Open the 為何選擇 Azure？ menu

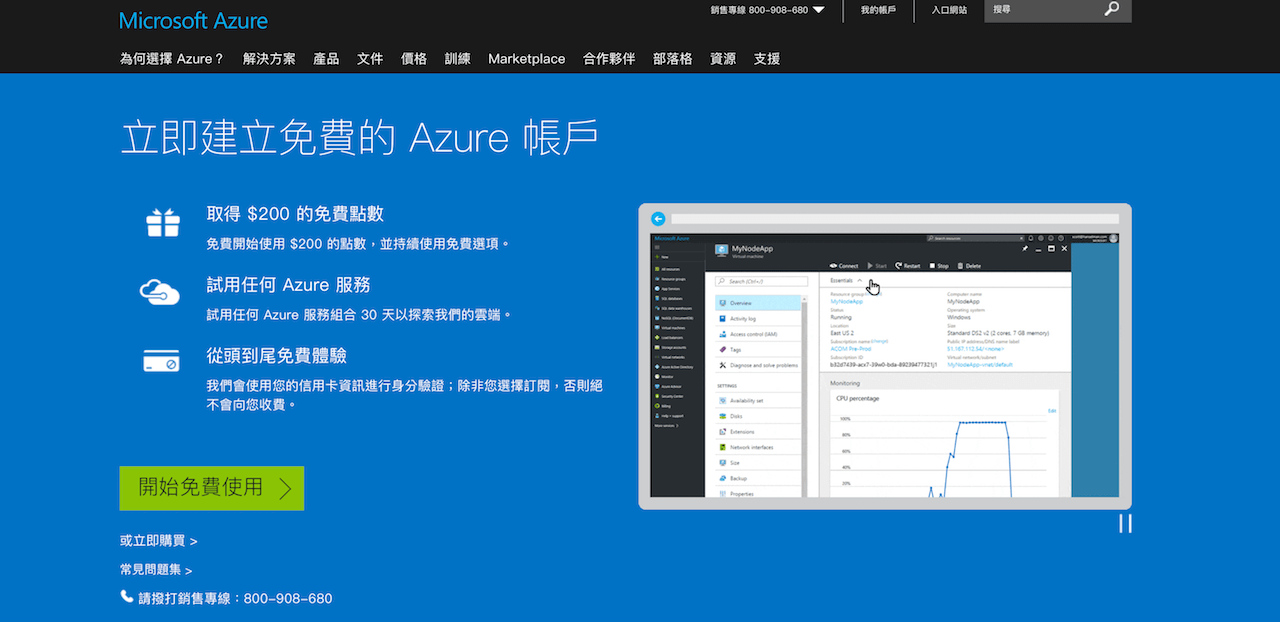tap(172, 59)
